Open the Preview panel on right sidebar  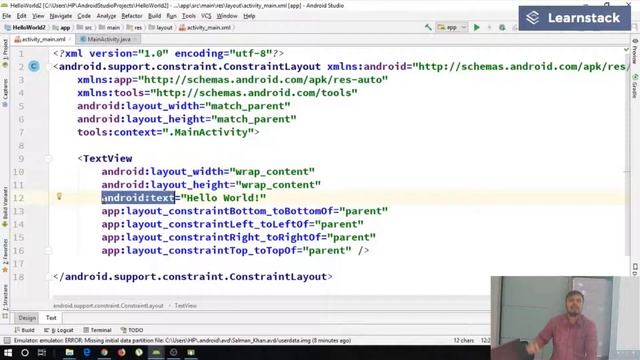tap(635, 51)
